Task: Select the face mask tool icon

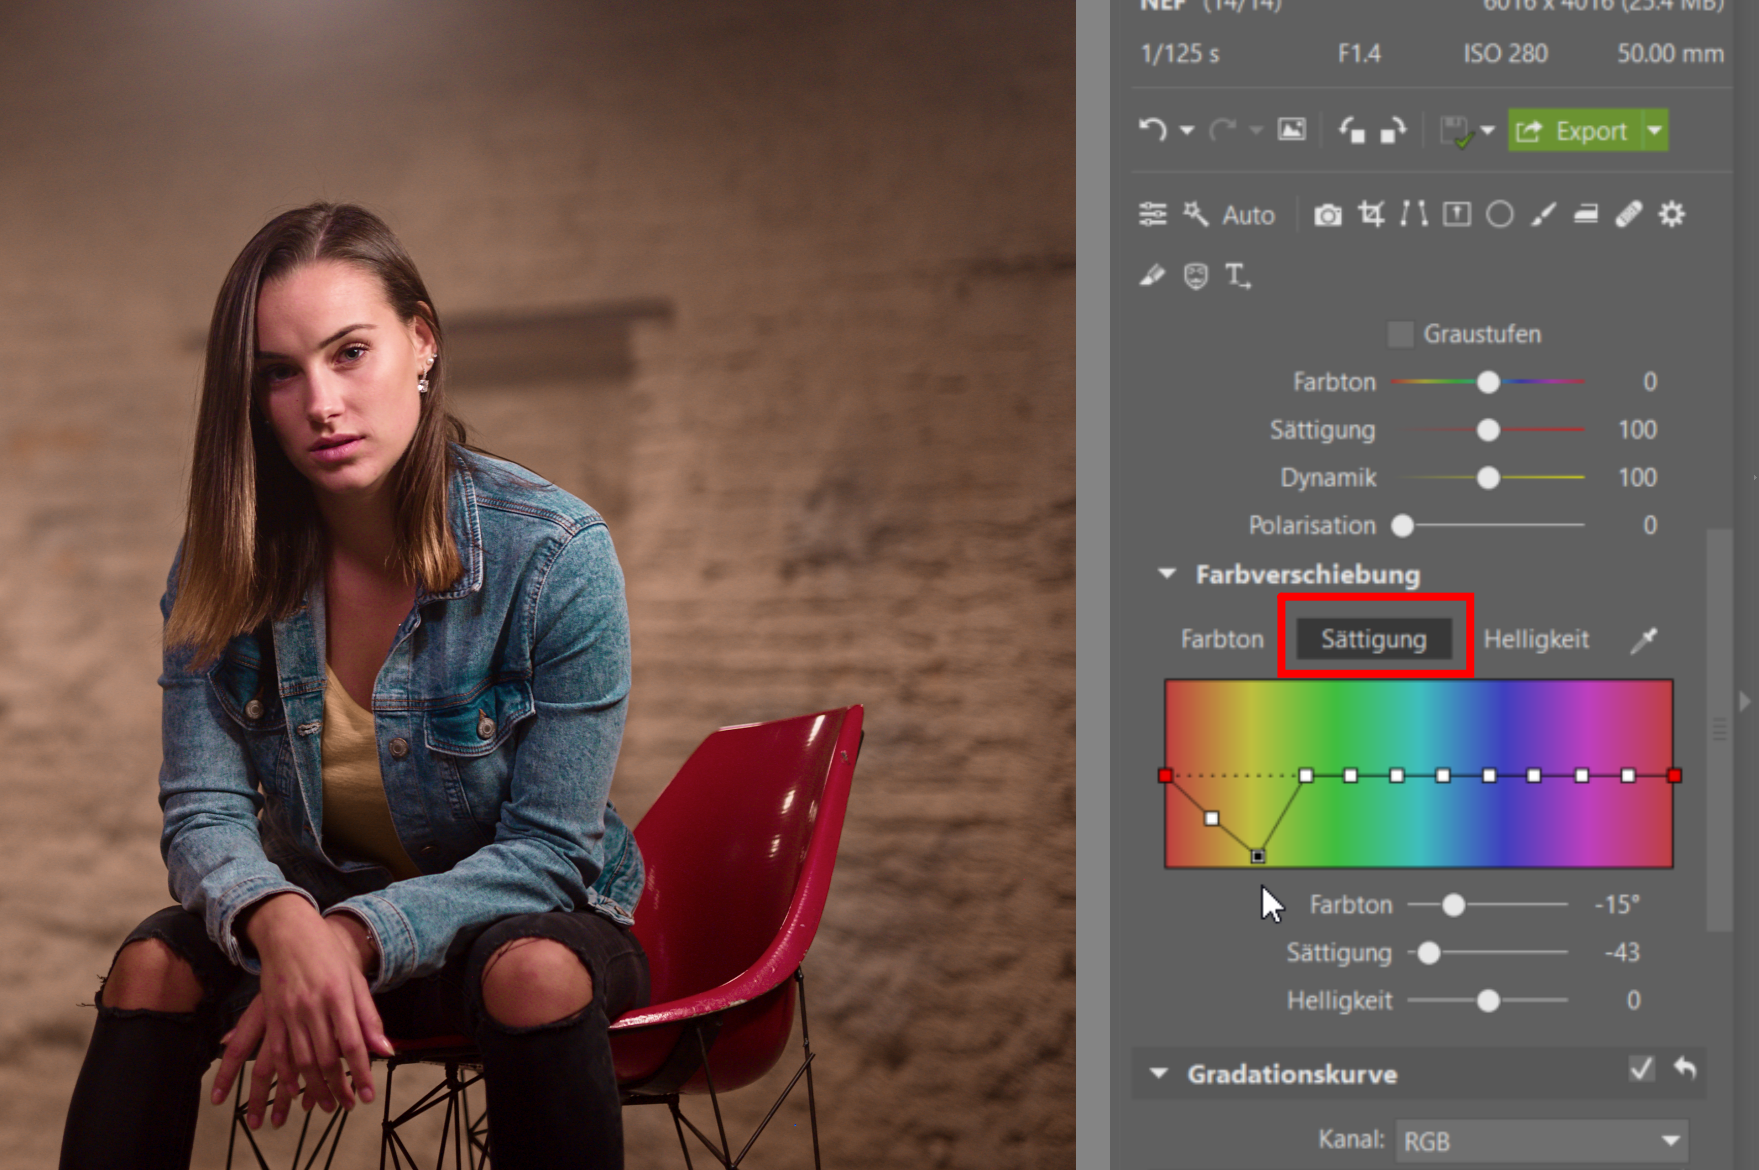Action: [1196, 276]
